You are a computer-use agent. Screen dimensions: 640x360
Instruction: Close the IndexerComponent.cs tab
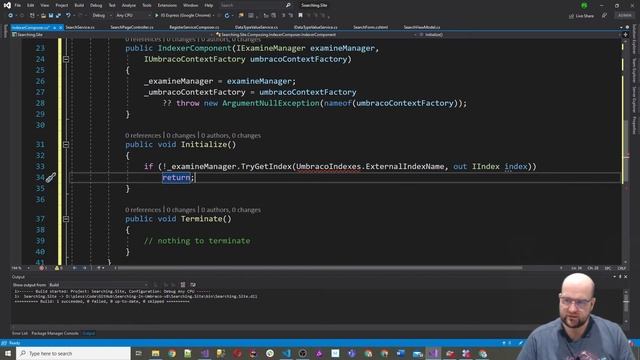point(60,27)
